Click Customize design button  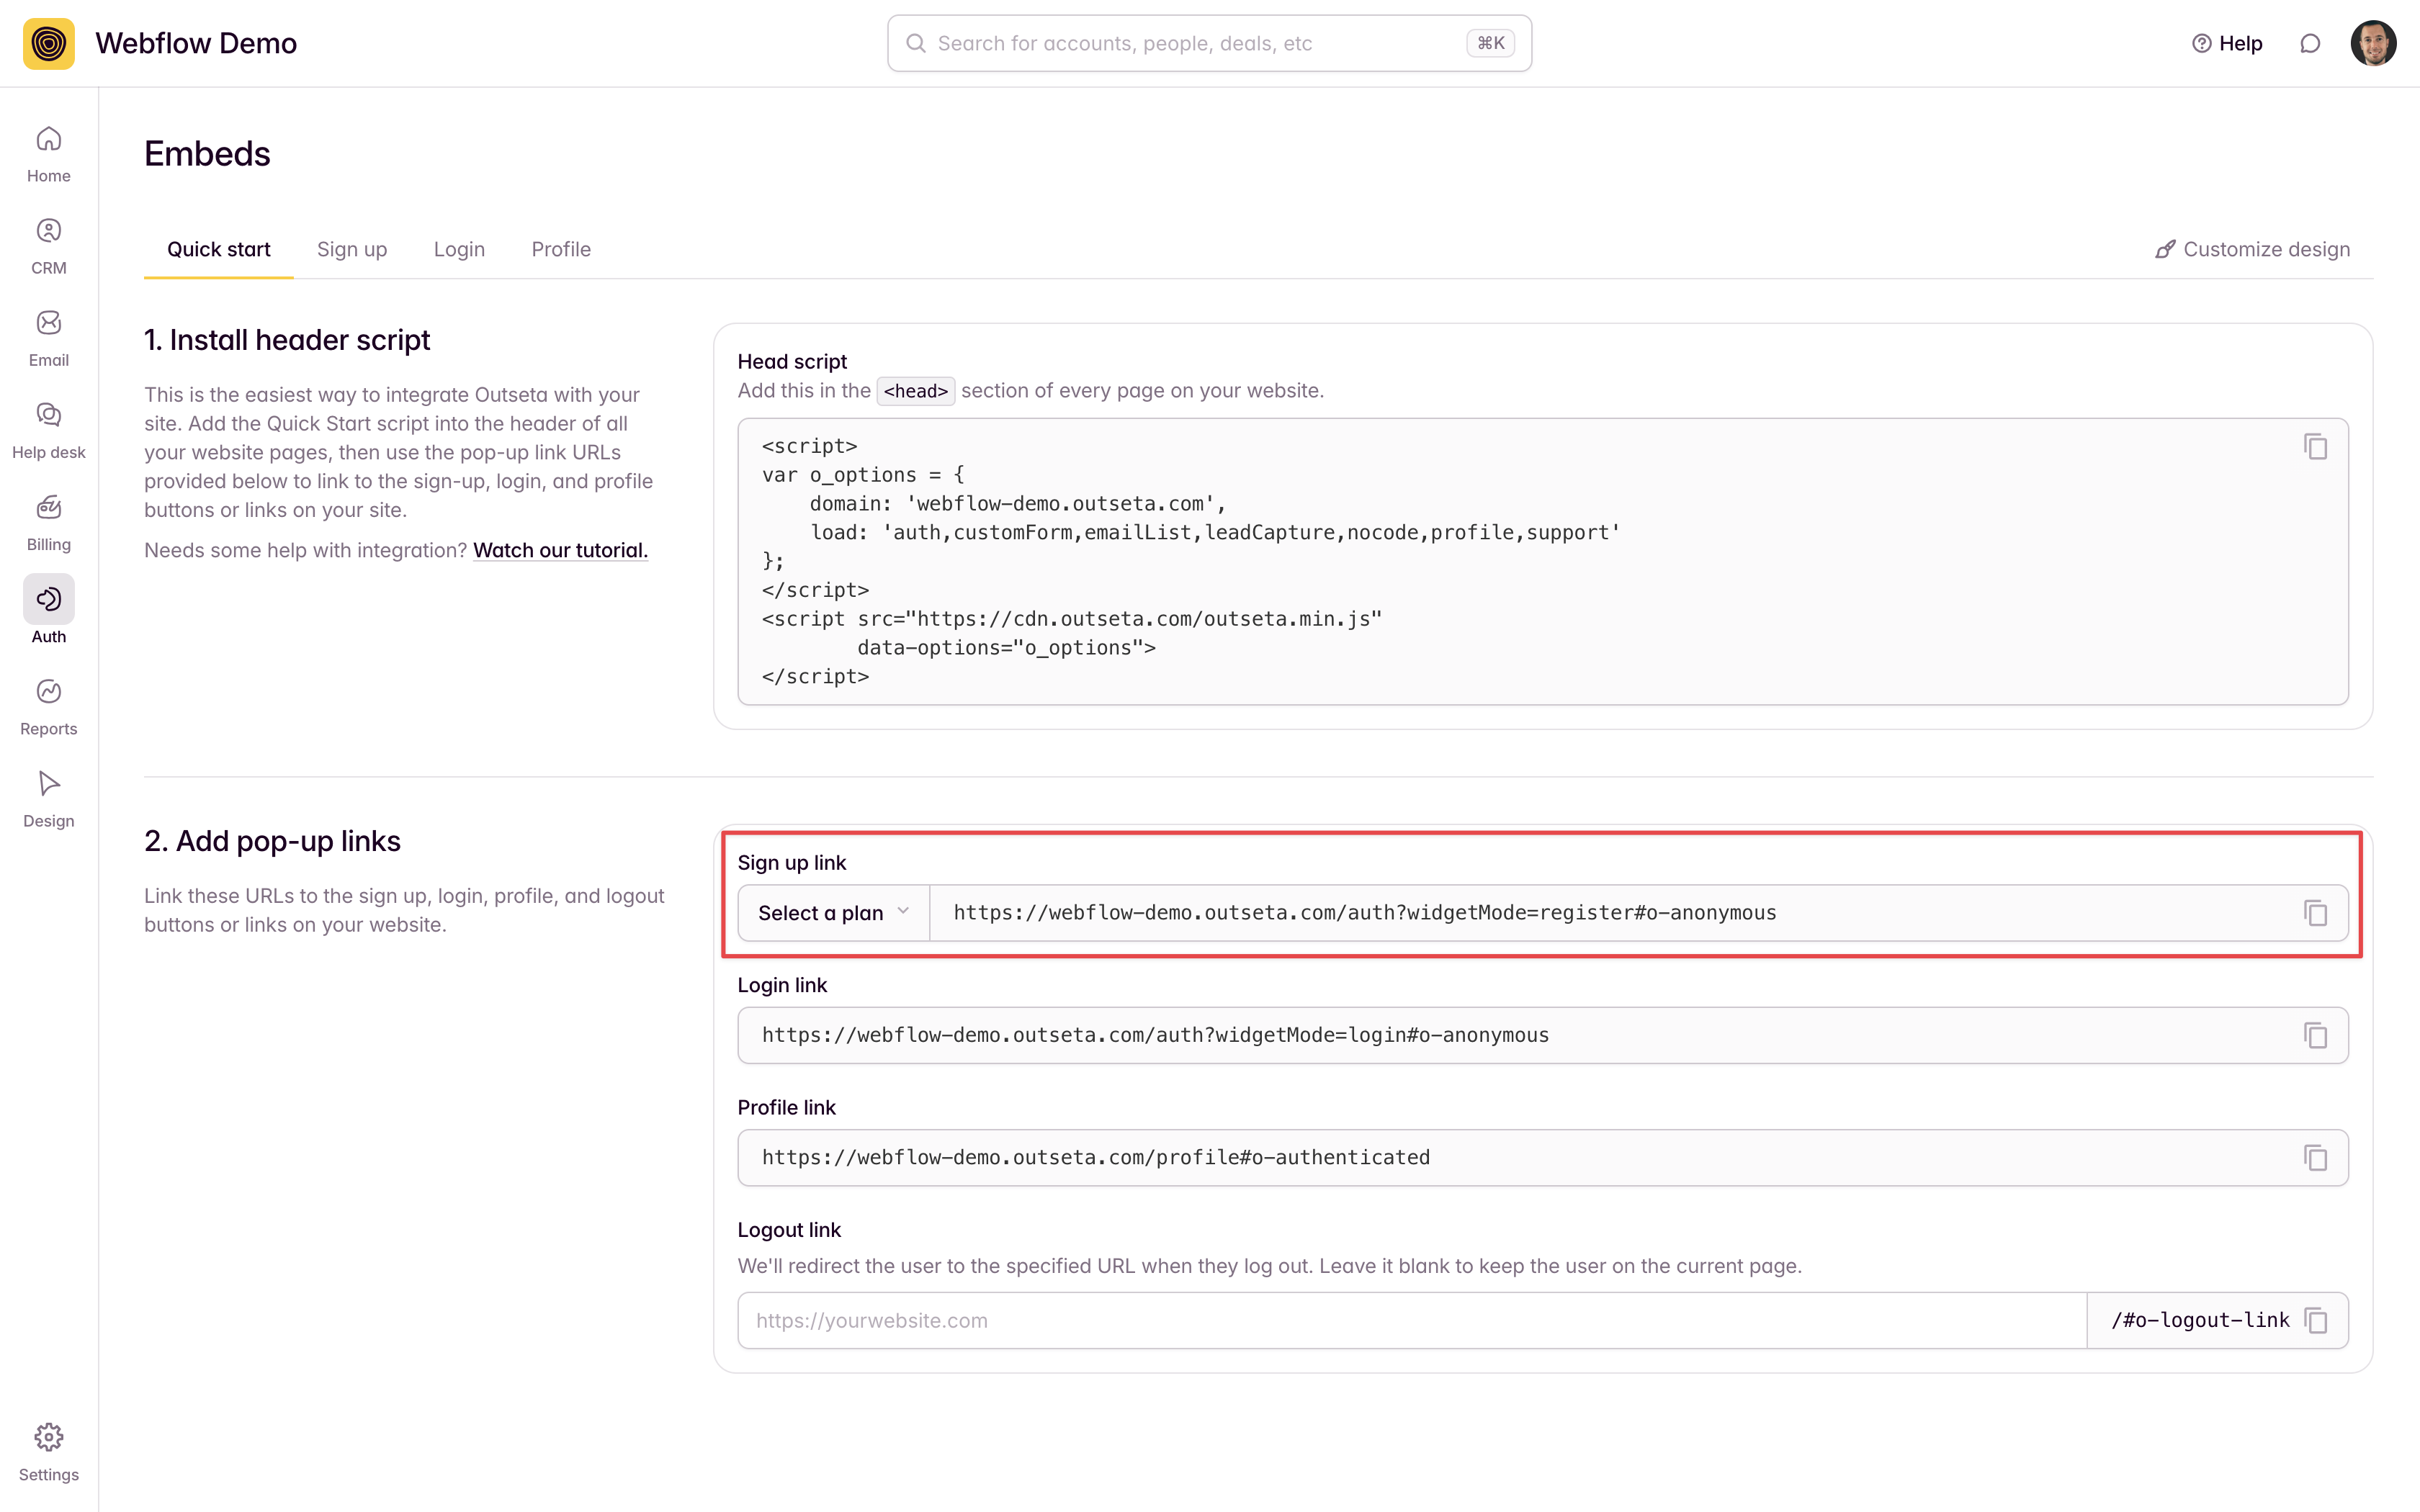point(2252,249)
